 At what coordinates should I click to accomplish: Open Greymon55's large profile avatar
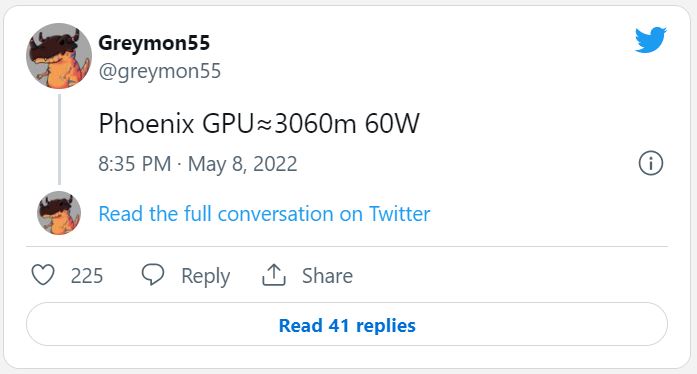(x=59, y=56)
